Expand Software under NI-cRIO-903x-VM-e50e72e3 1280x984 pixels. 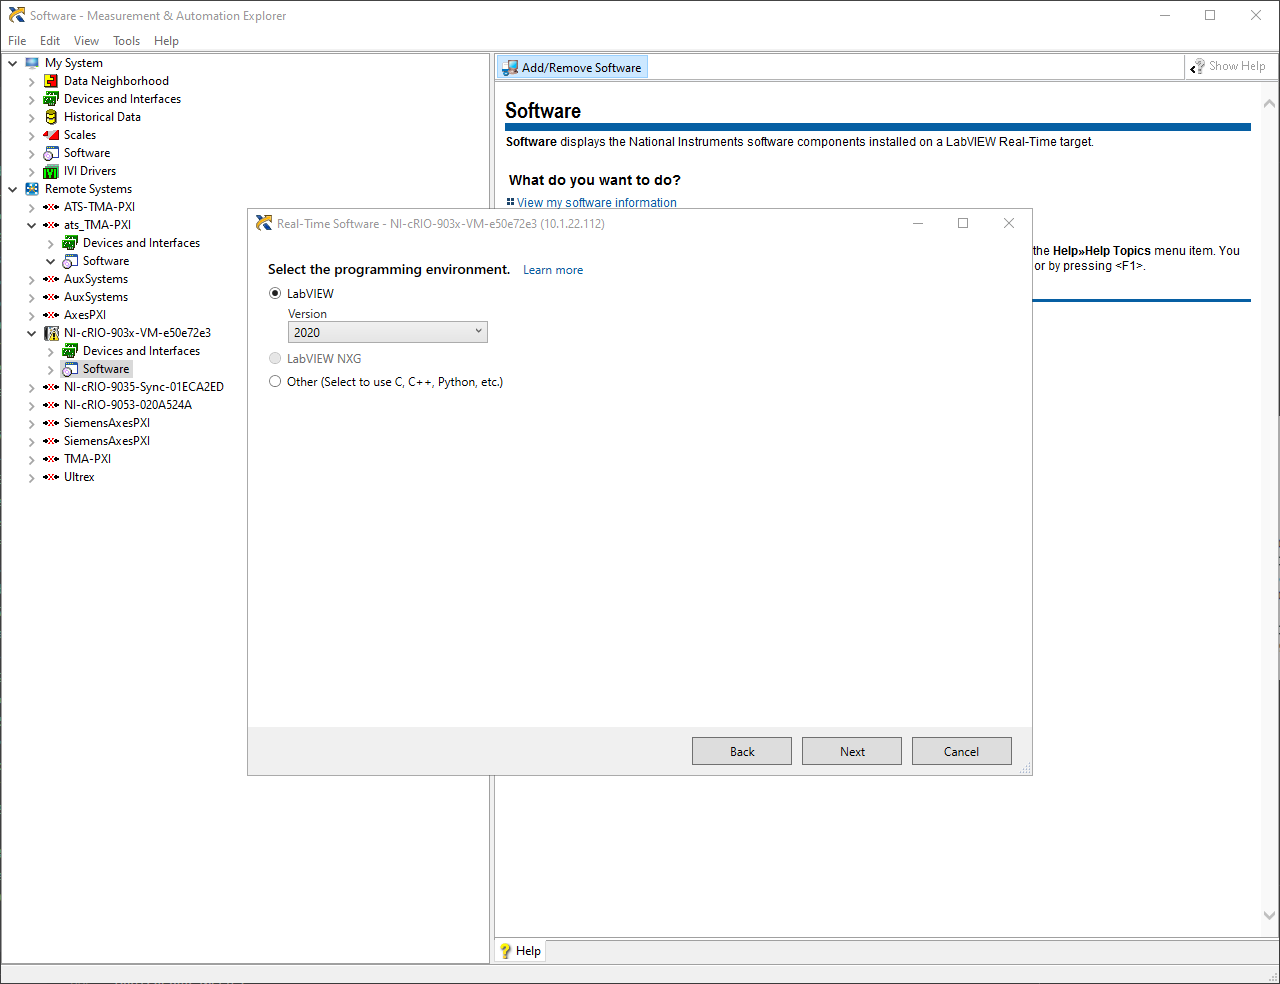tap(51, 369)
